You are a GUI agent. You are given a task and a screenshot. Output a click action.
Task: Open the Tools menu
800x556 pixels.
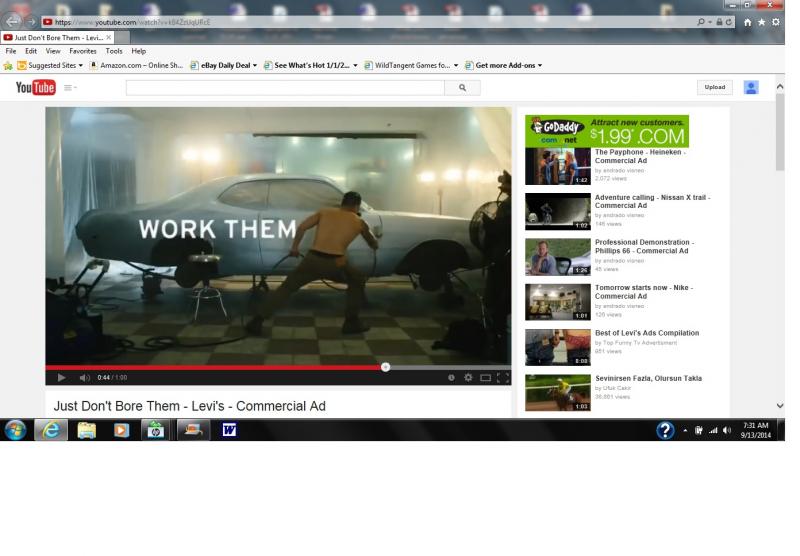coord(114,51)
